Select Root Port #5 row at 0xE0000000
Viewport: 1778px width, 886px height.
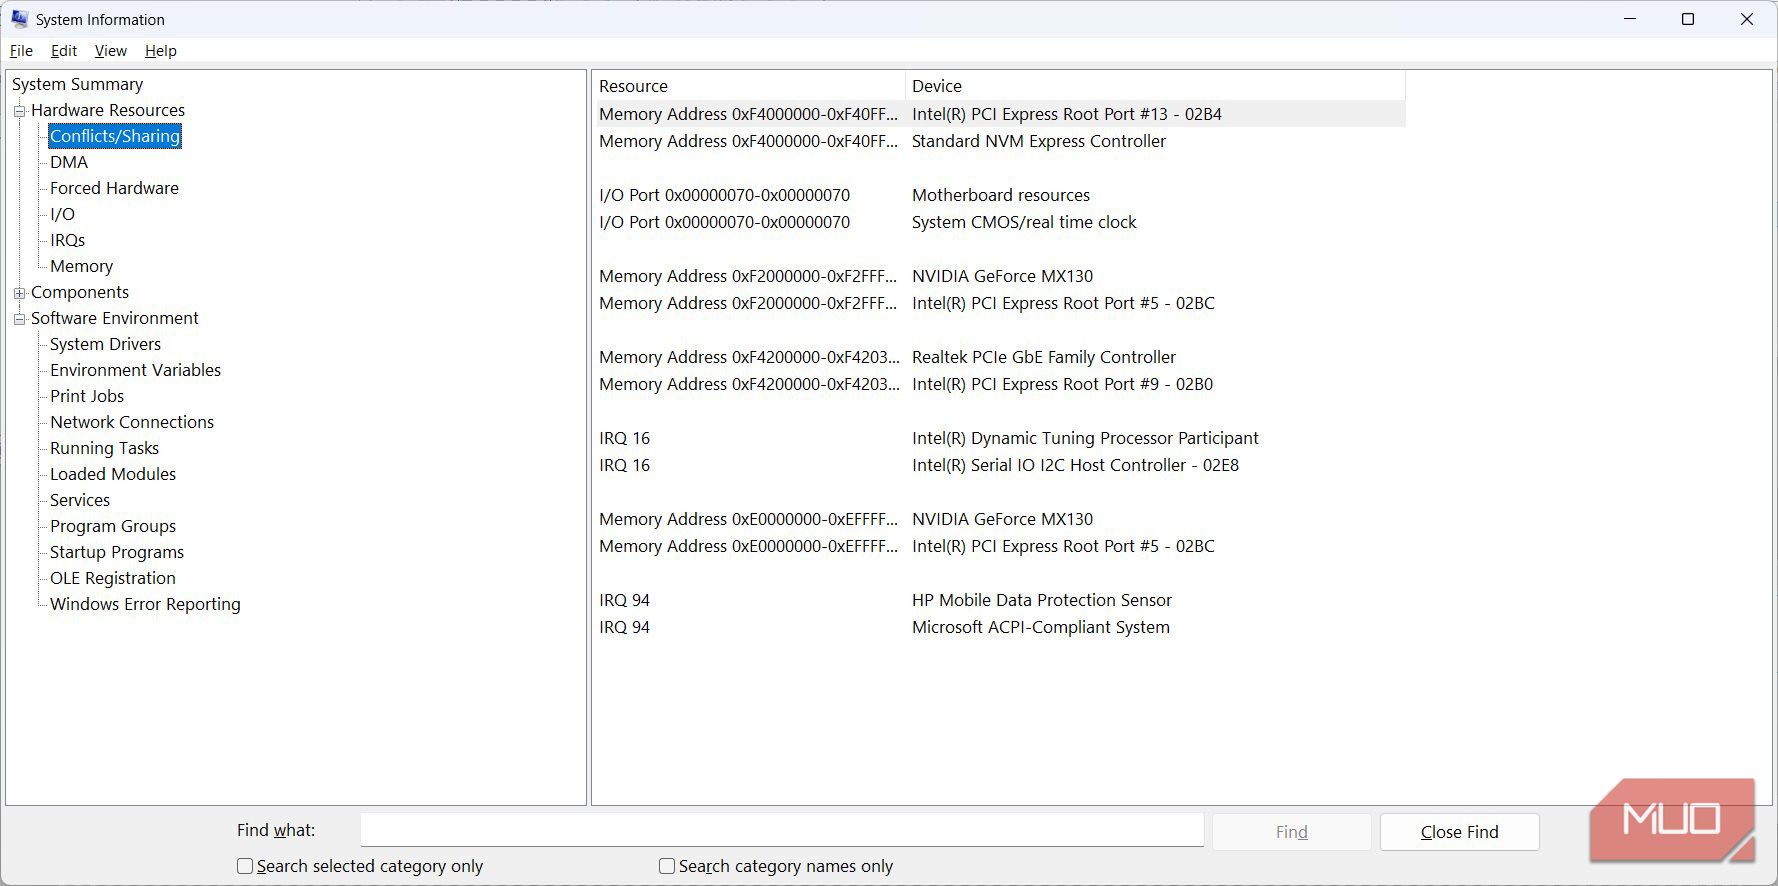pyautogui.click(x=1000, y=546)
